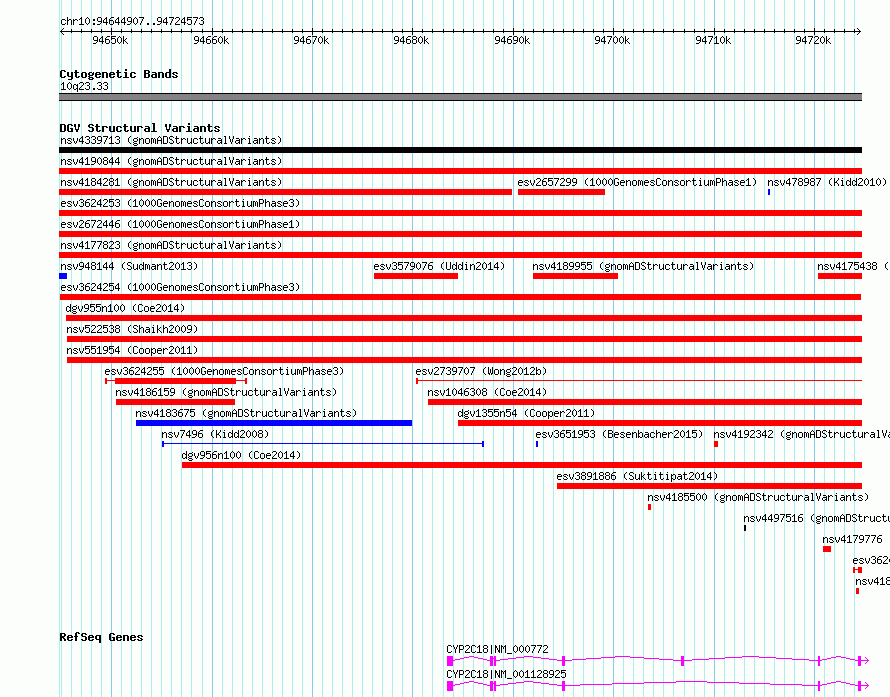Image resolution: width=890 pixels, height=697 pixels.
Task: Click the red nsv4189955 variant bar
Action: (576, 276)
